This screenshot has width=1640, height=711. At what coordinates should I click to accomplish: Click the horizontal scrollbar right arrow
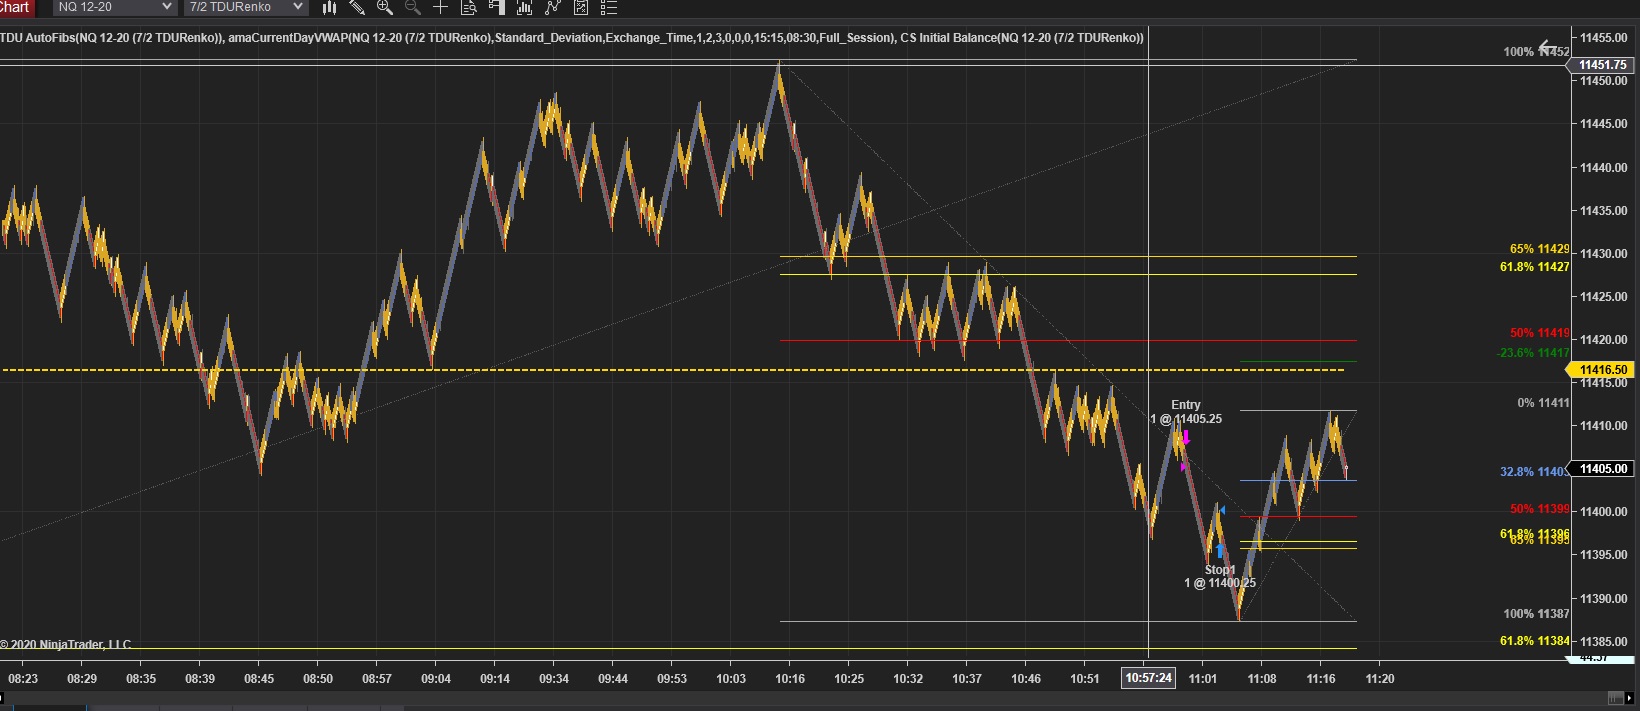pyautogui.click(x=1628, y=697)
